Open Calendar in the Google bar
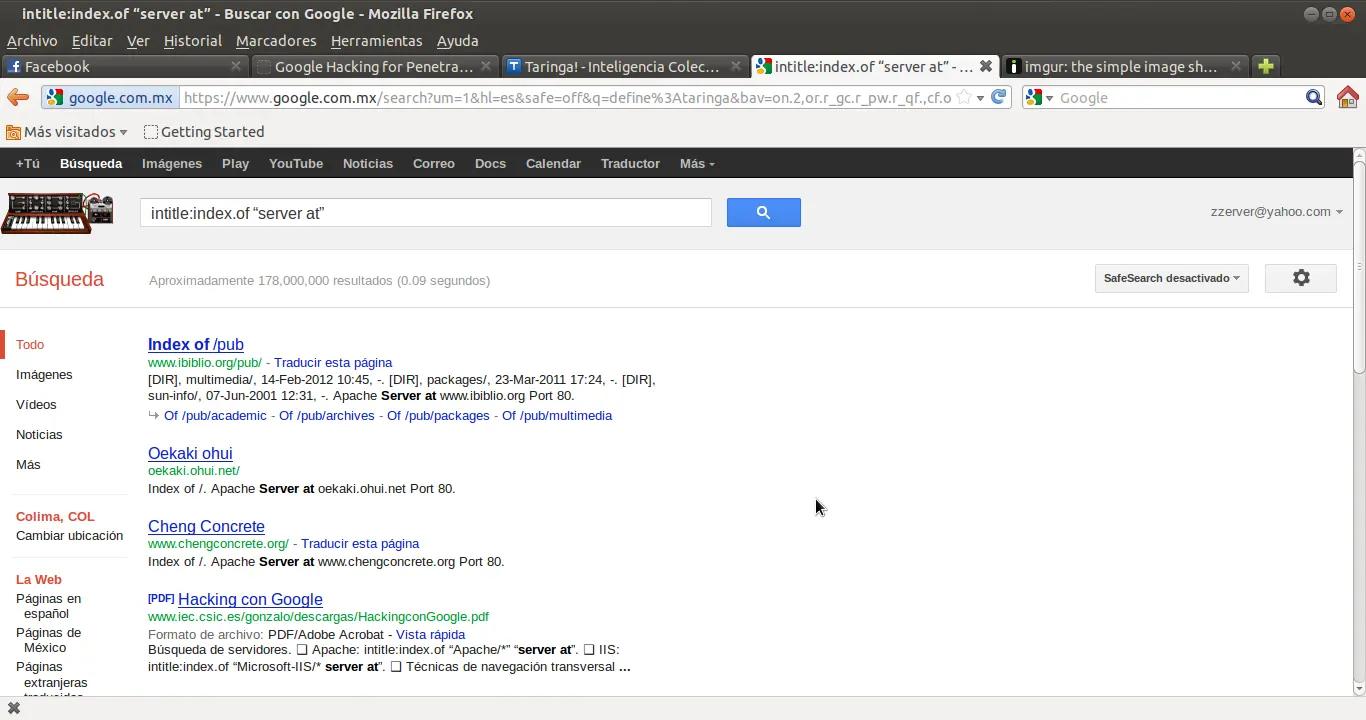Screen dimensions: 1366x720 (x=553, y=163)
